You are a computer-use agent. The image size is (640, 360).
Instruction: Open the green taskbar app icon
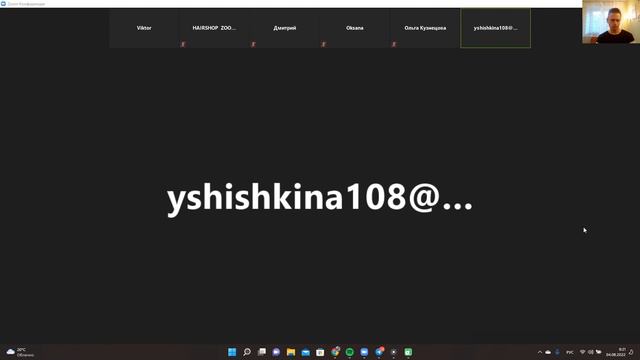coord(408,352)
